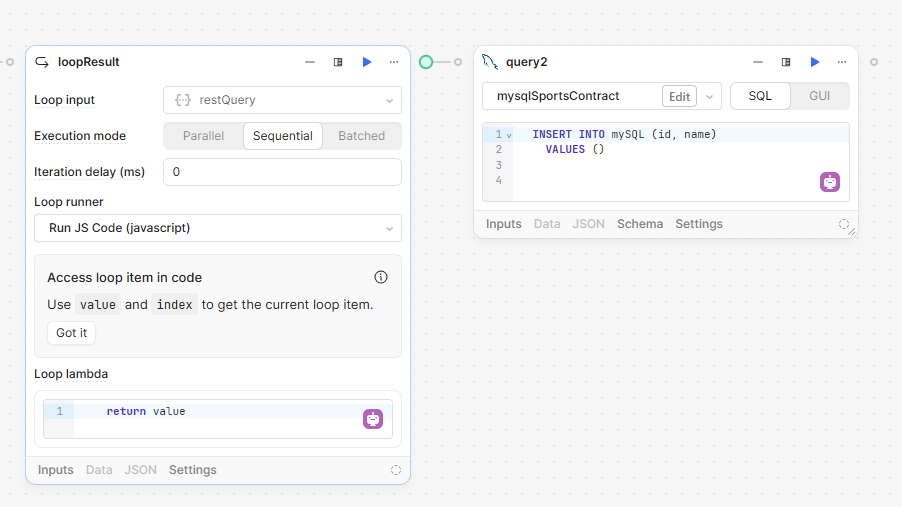The width and height of the screenshot is (902, 507).
Task: Open AI assistant in SQL editor
Action: pos(830,182)
